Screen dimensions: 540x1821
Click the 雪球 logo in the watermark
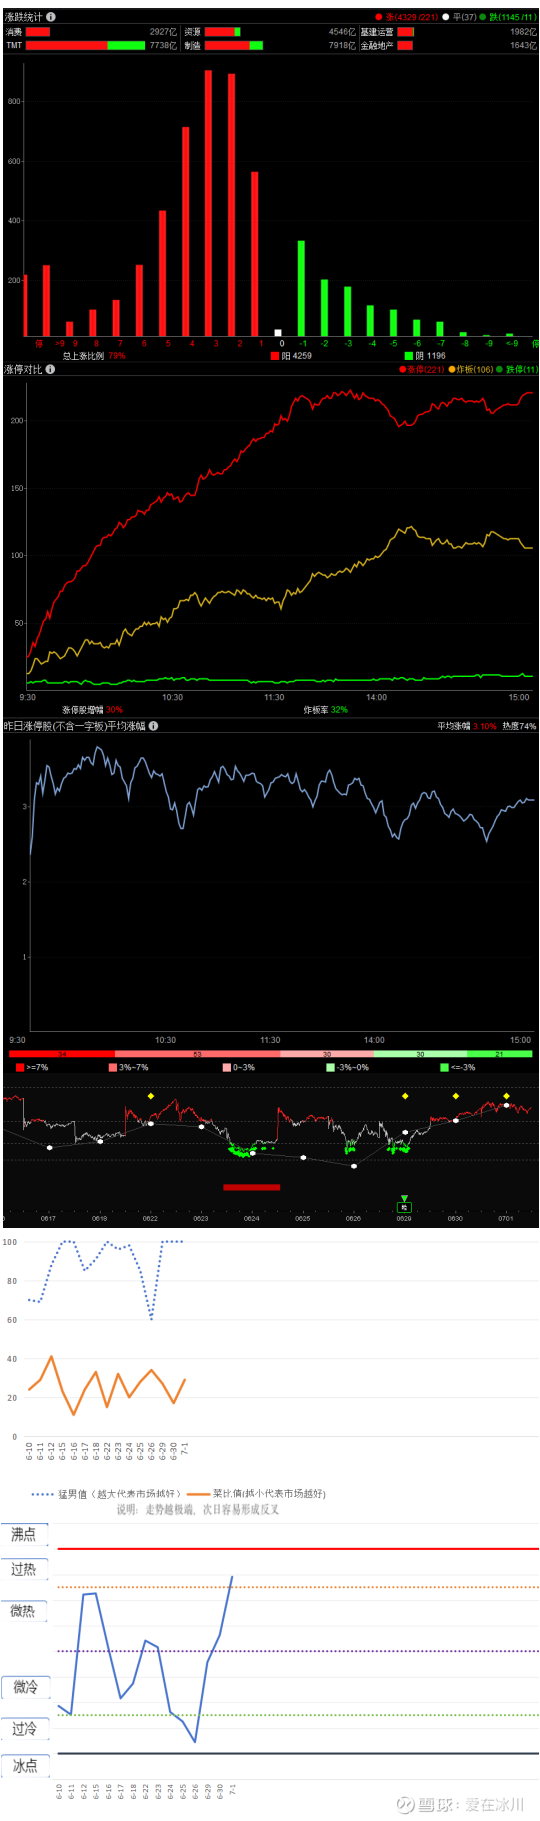(x=405, y=1804)
